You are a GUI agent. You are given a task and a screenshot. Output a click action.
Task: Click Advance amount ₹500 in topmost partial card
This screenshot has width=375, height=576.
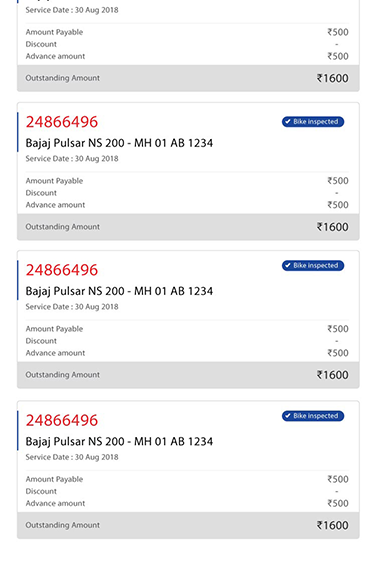click(x=187, y=56)
